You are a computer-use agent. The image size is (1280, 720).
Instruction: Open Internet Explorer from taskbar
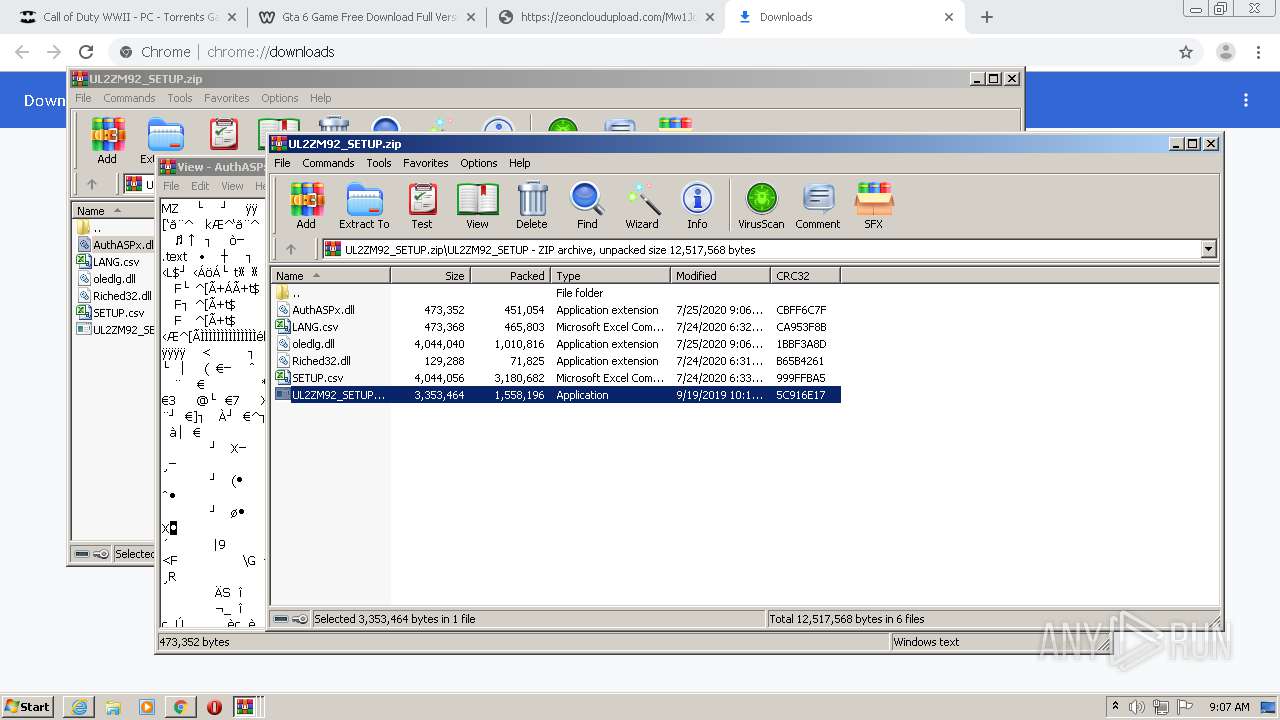[80, 706]
